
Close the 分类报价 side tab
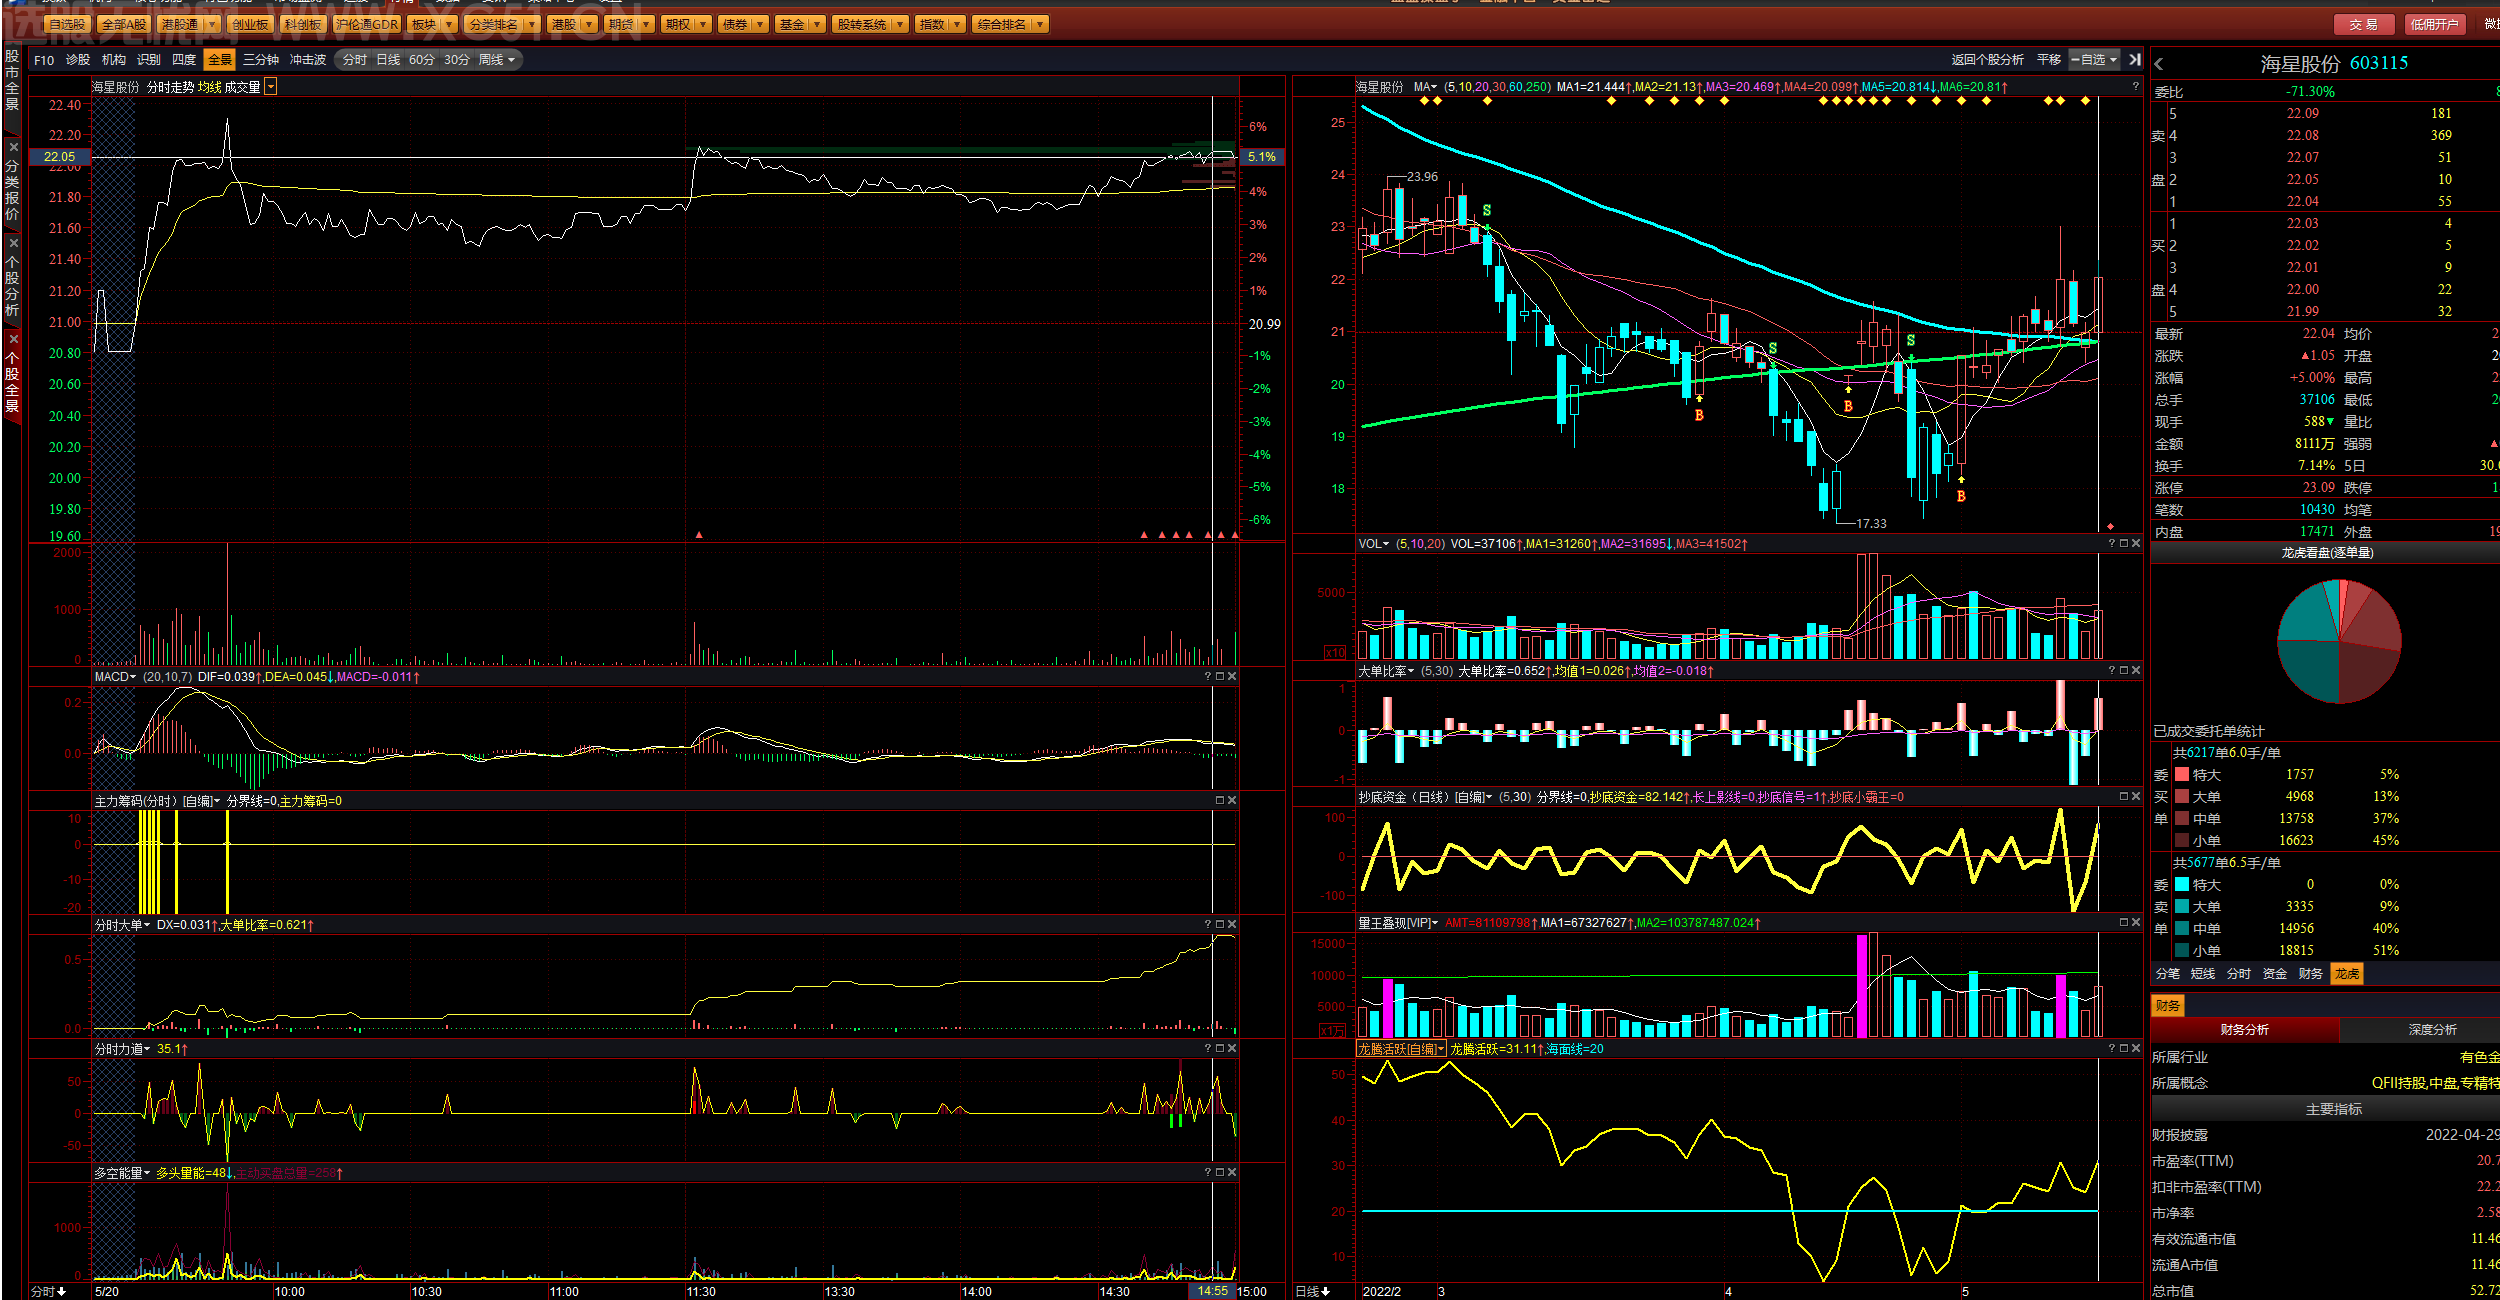coord(13,147)
